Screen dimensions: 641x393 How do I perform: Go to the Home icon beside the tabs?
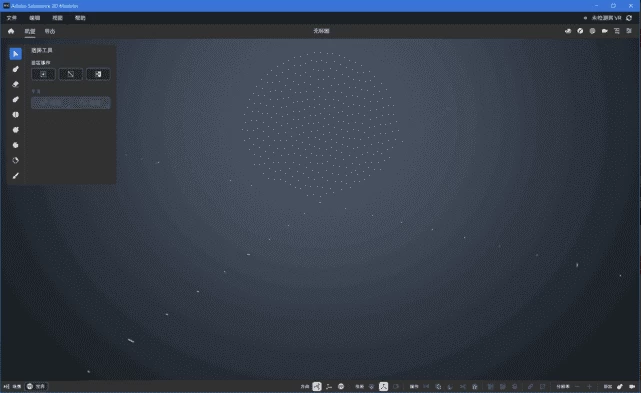11,31
